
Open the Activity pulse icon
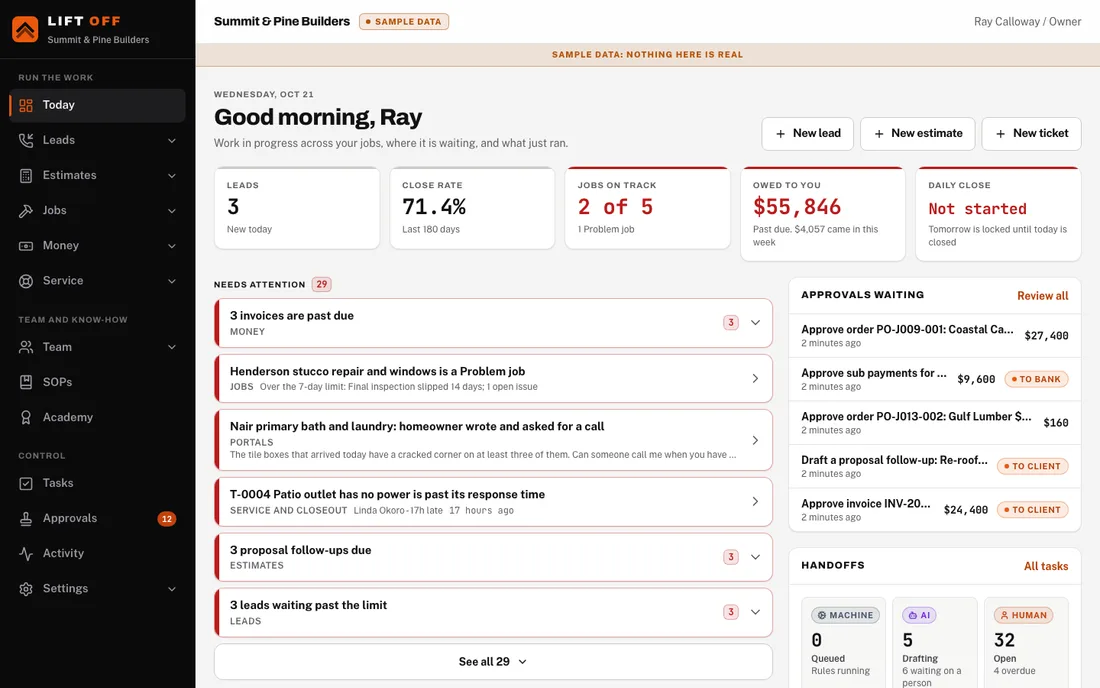[26, 553]
